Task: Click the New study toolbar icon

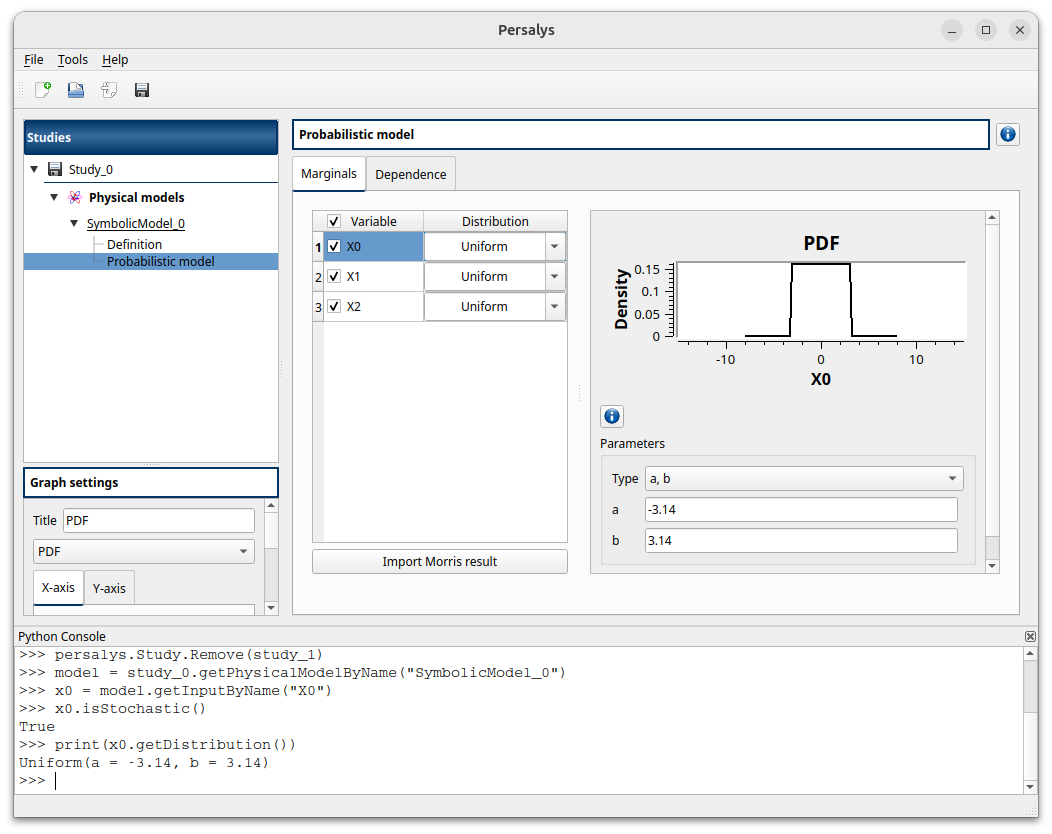Action: tap(43, 90)
